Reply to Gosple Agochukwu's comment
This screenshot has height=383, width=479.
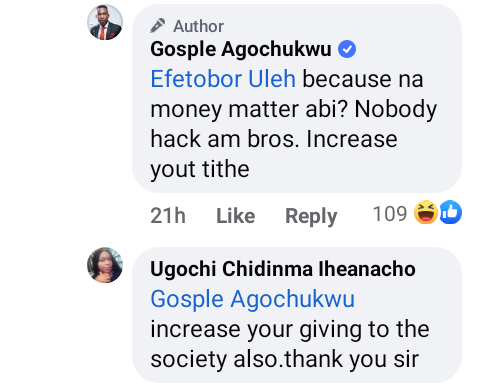[311, 216]
